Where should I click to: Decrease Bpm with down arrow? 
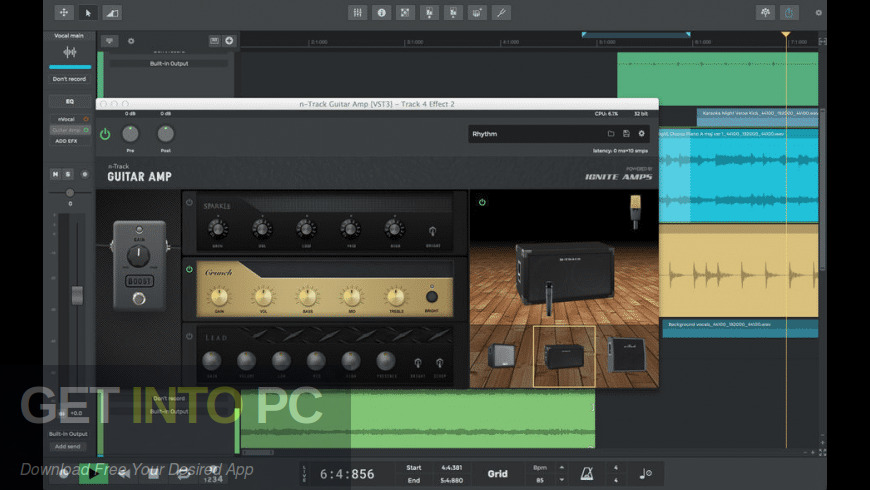click(x=562, y=479)
